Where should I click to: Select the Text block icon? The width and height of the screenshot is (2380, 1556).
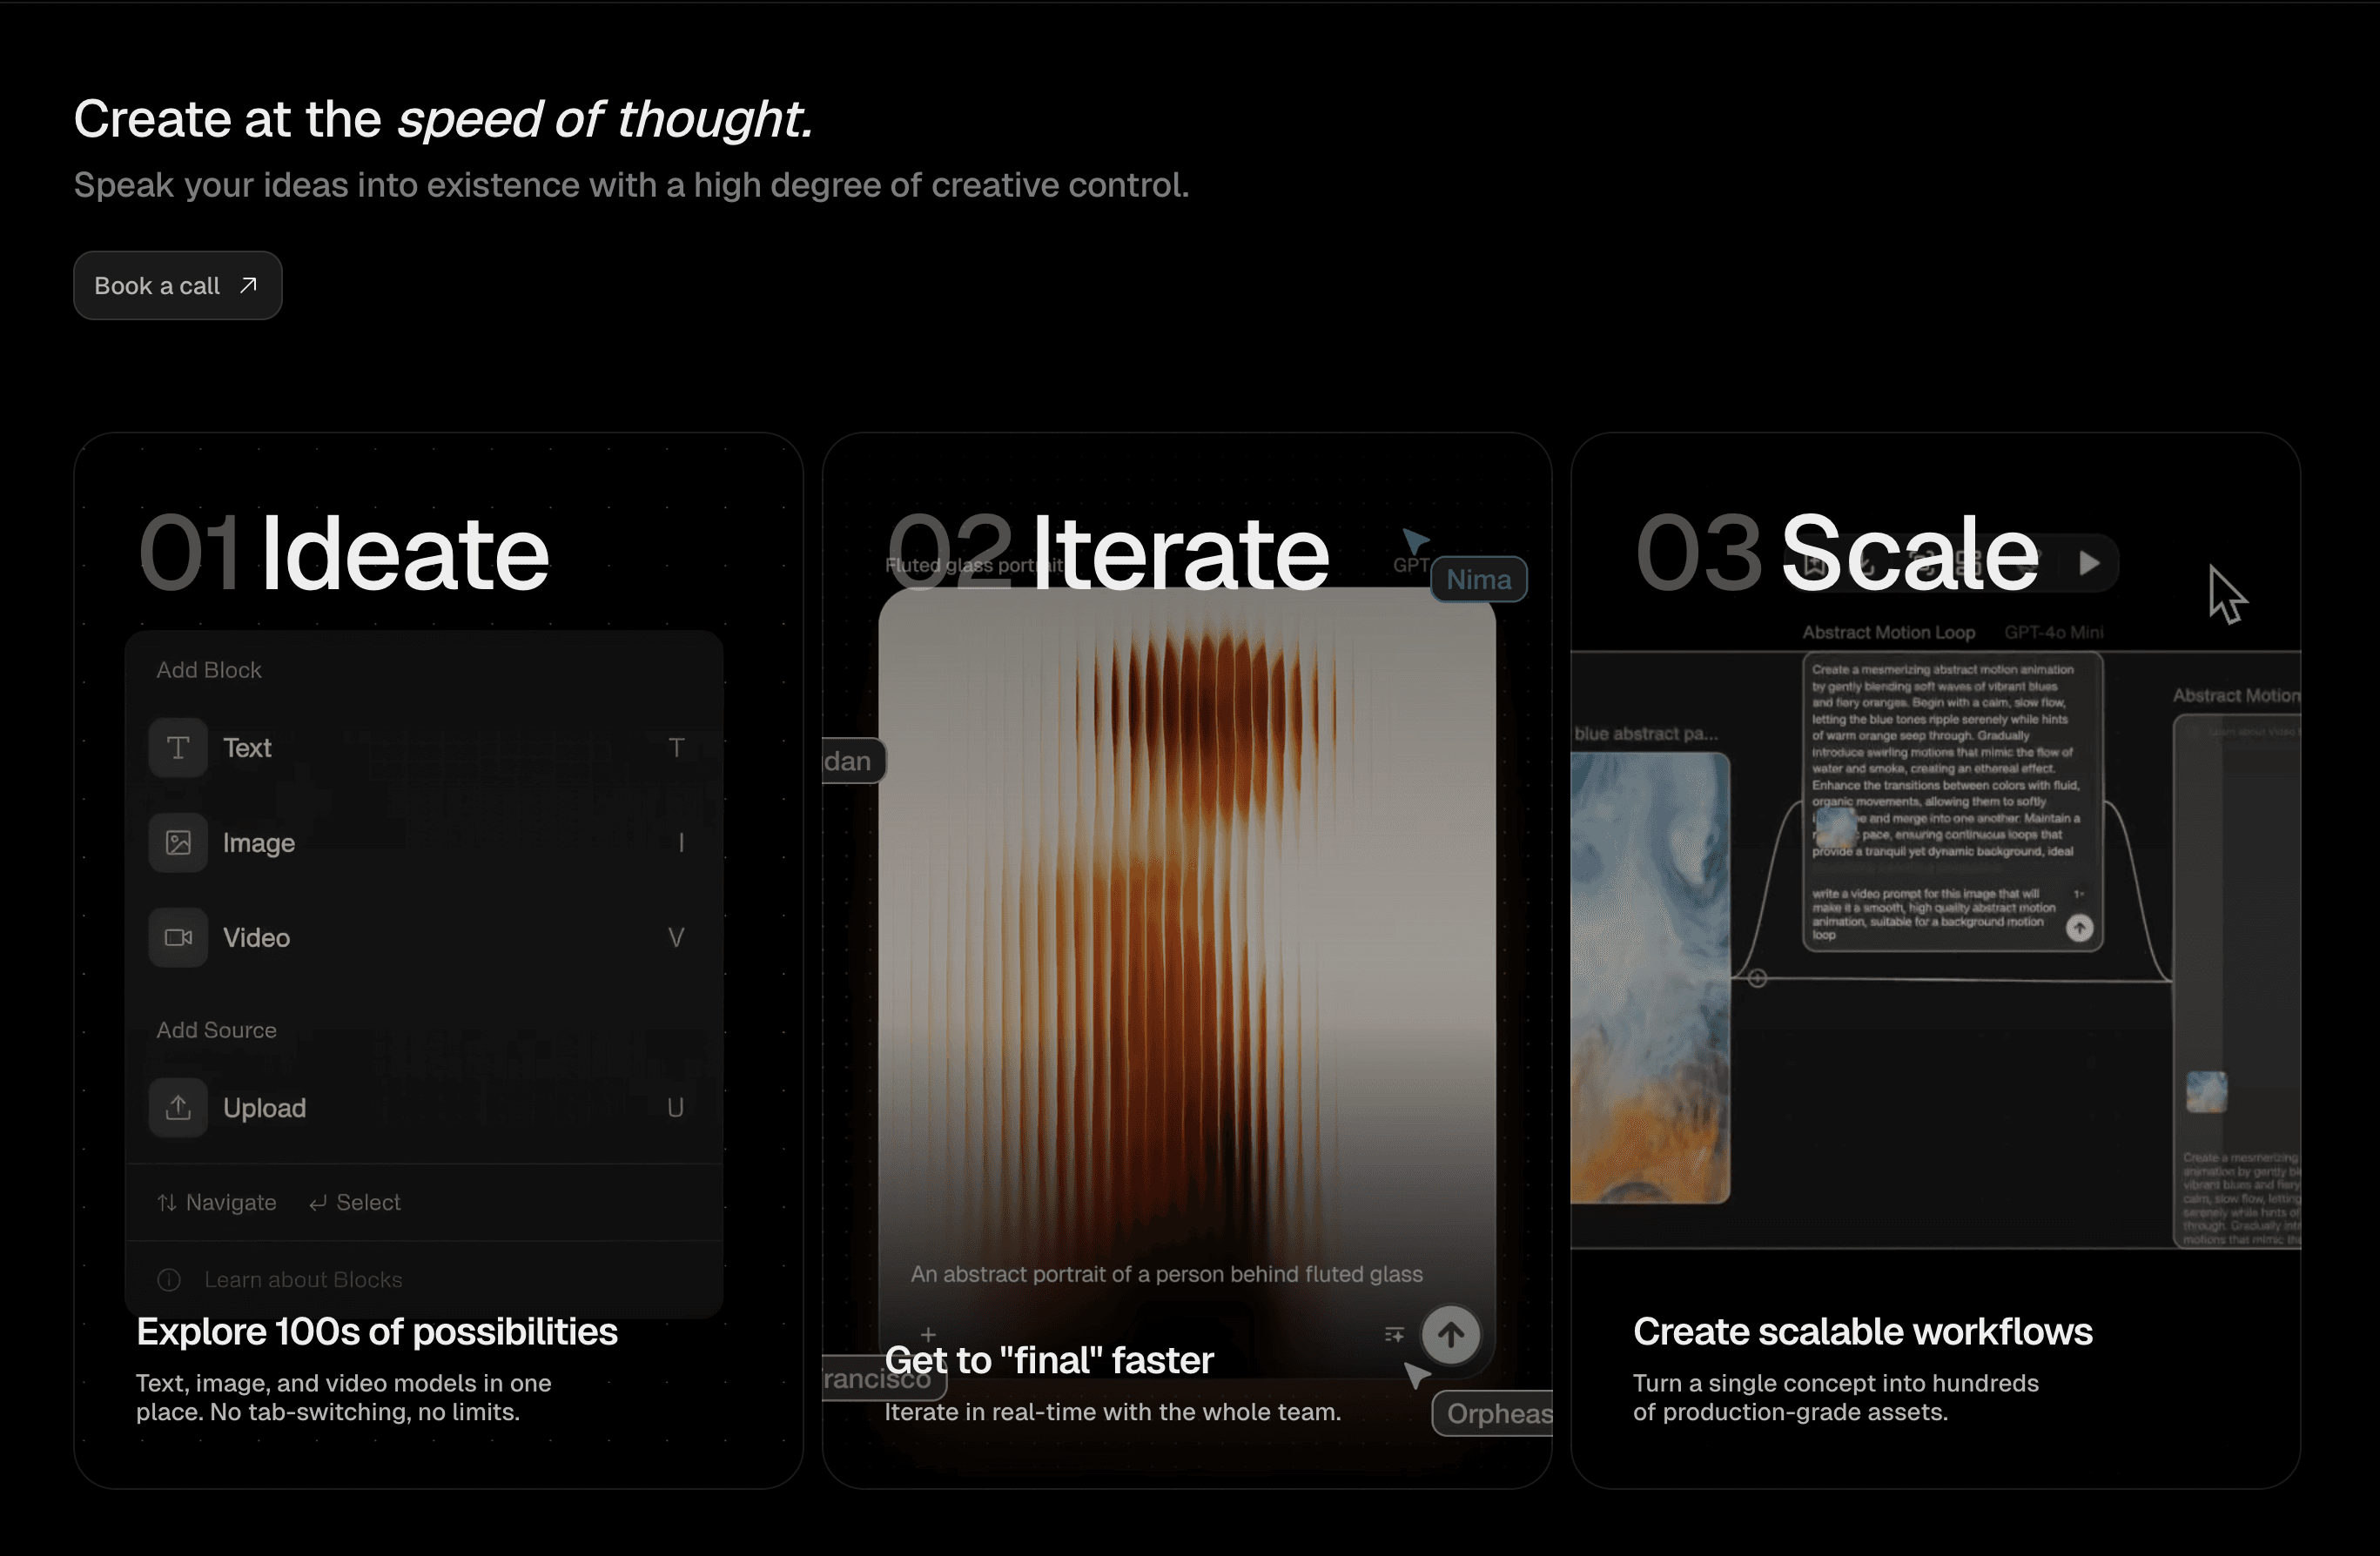(x=178, y=748)
